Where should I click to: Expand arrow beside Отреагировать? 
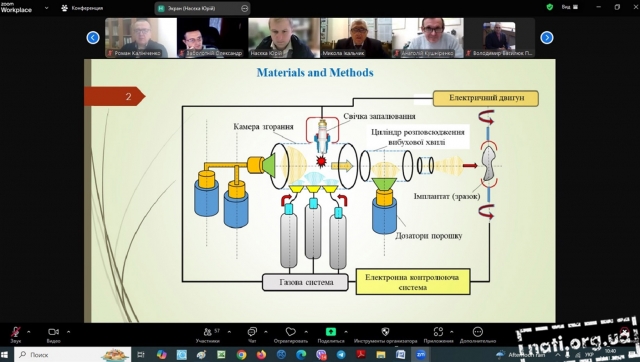306,332
